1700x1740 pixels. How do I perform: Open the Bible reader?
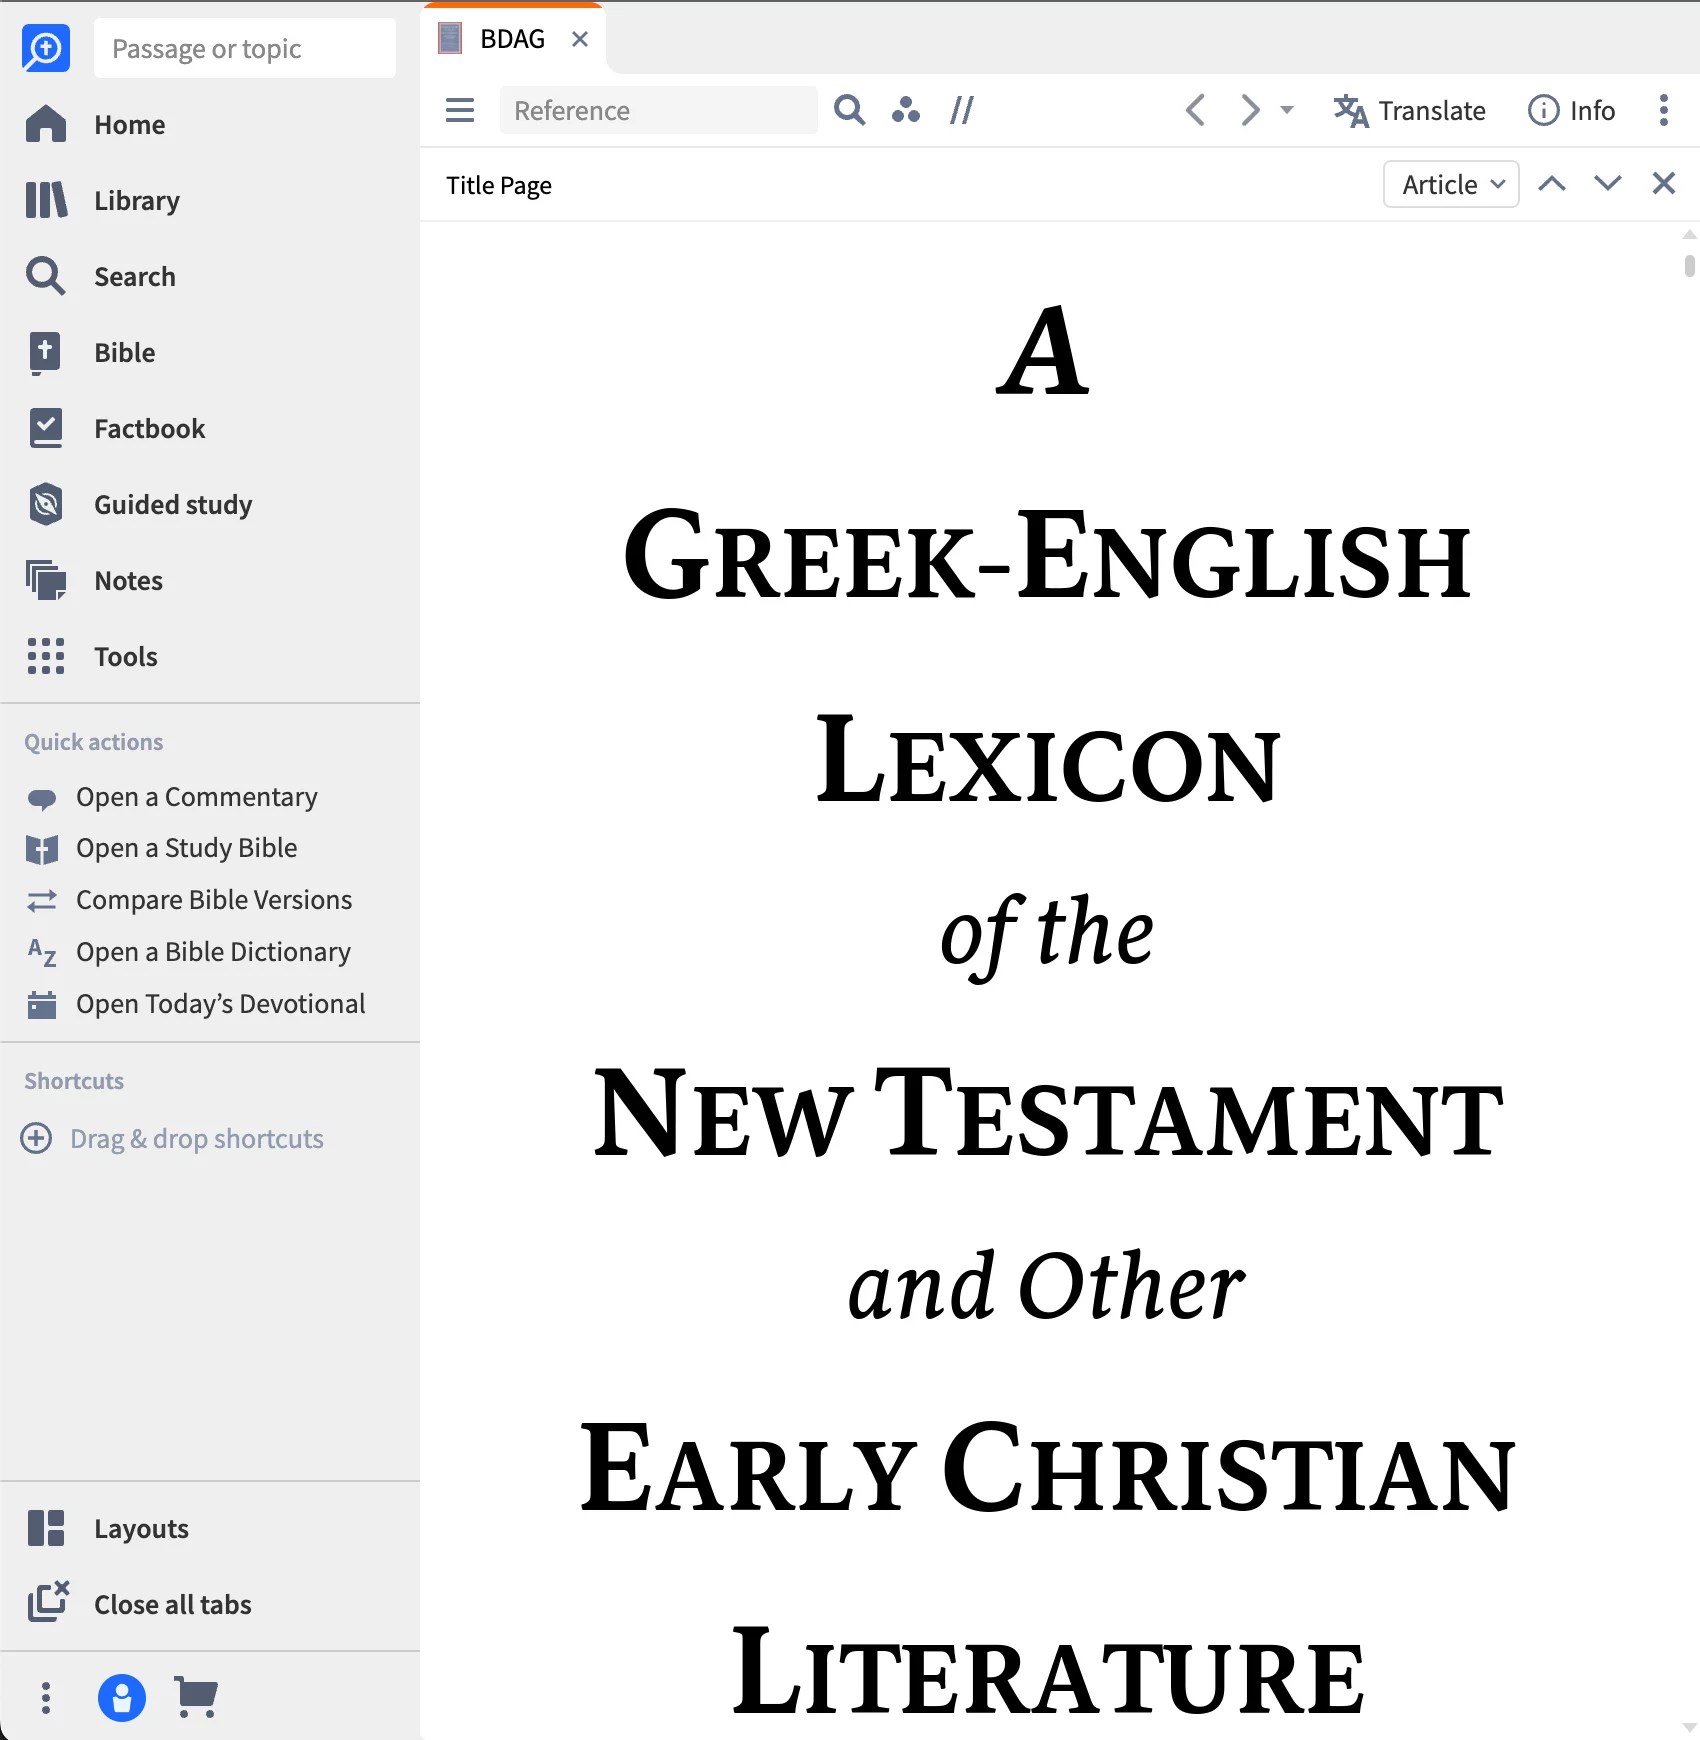pyautogui.click(x=123, y=352)
